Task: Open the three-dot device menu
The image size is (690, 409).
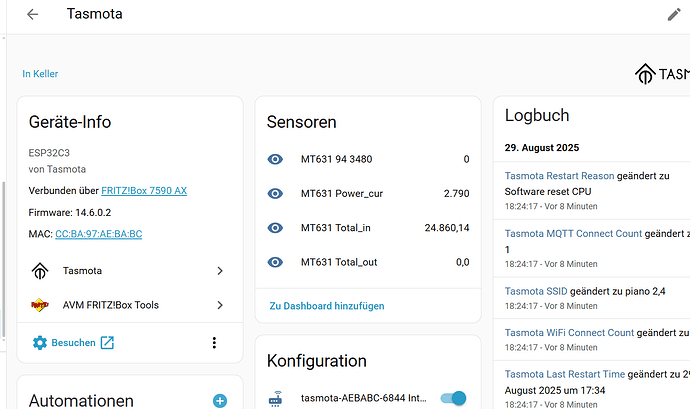Action: click(x=214, y=343)
